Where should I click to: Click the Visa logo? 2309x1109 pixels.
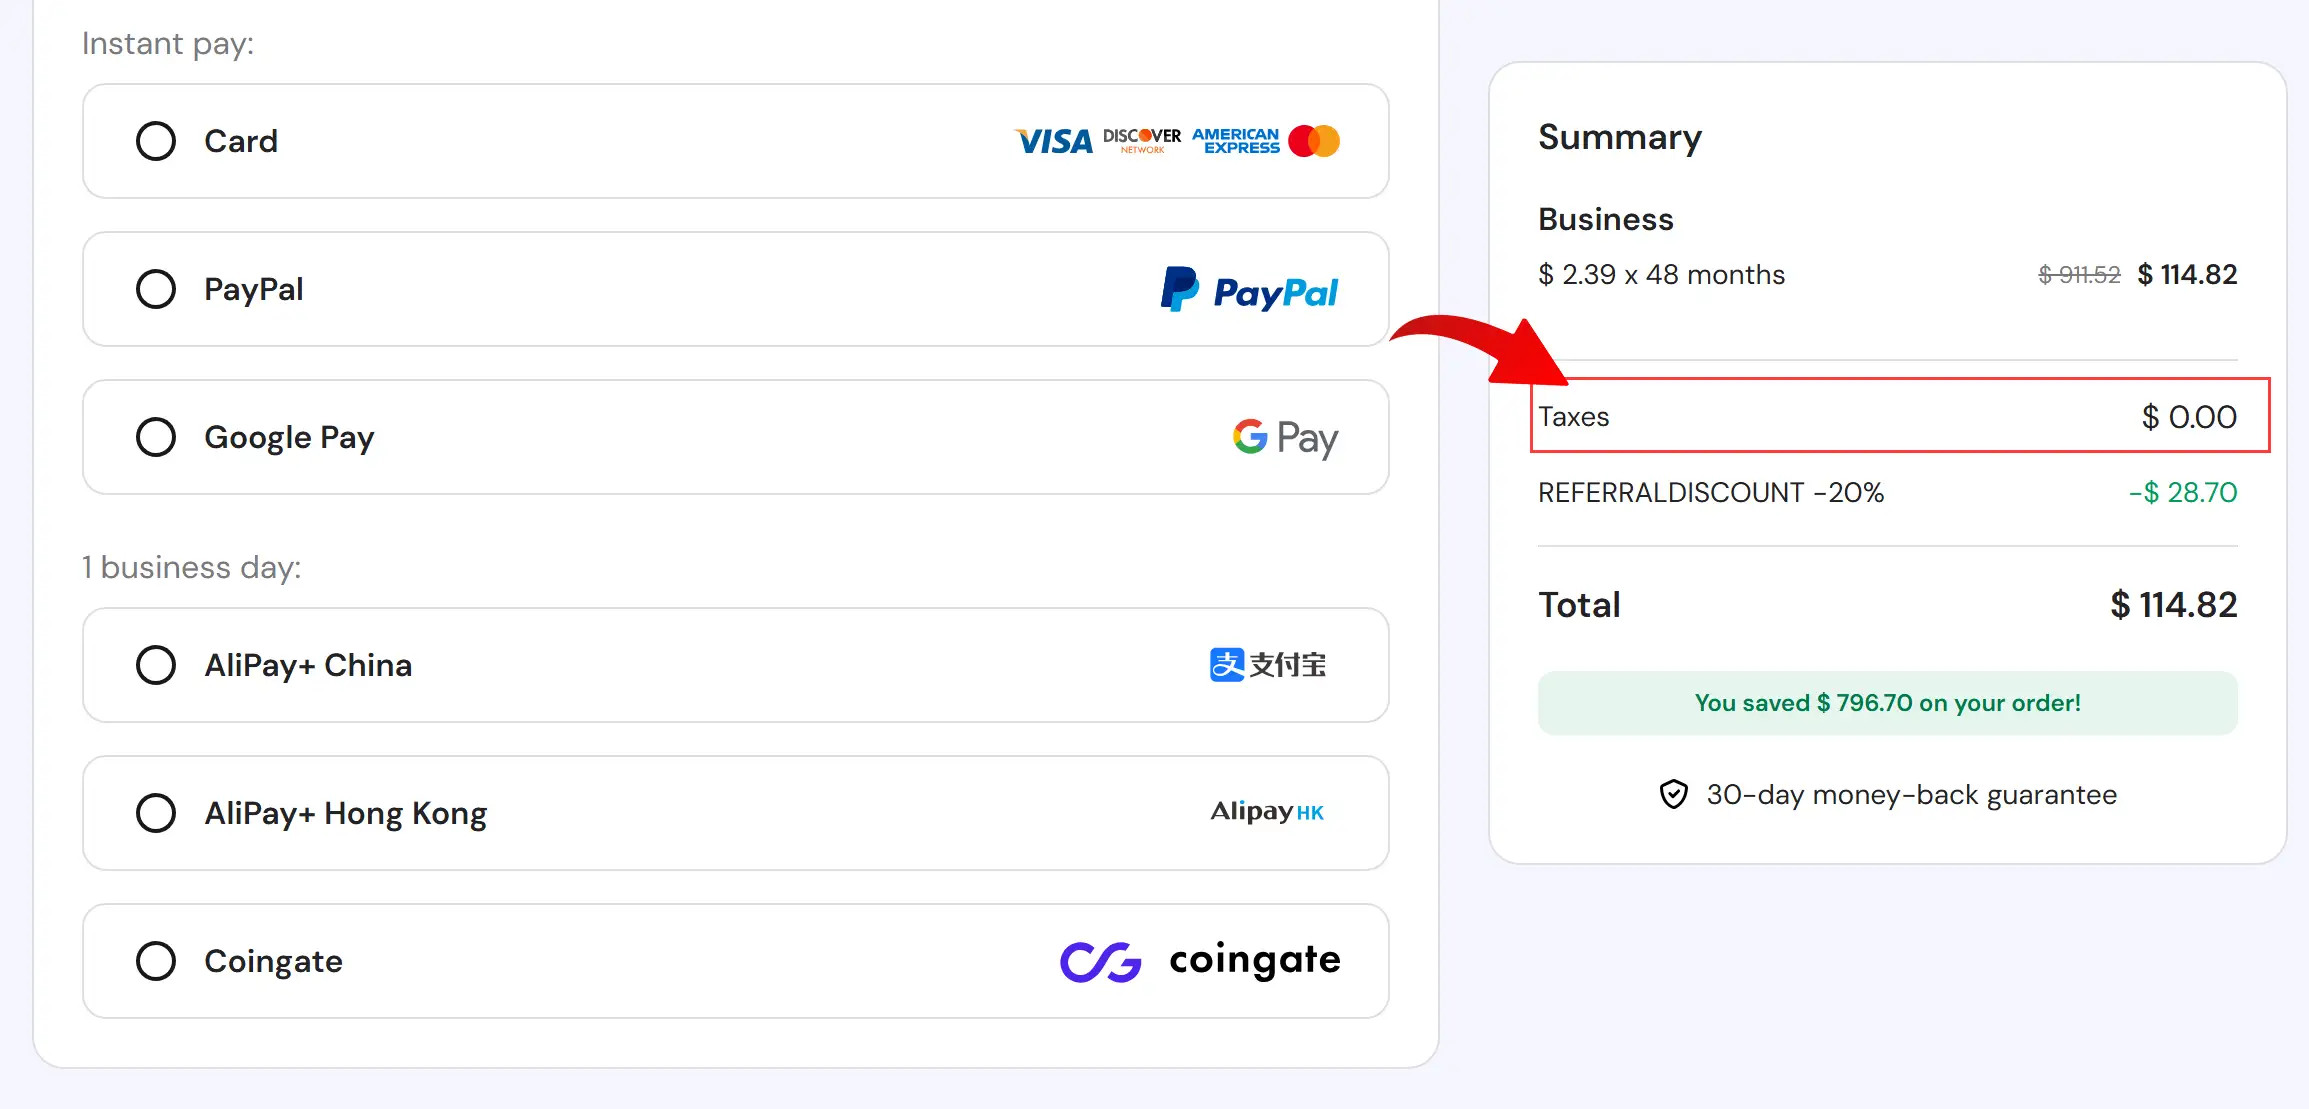coord(1052,141)
